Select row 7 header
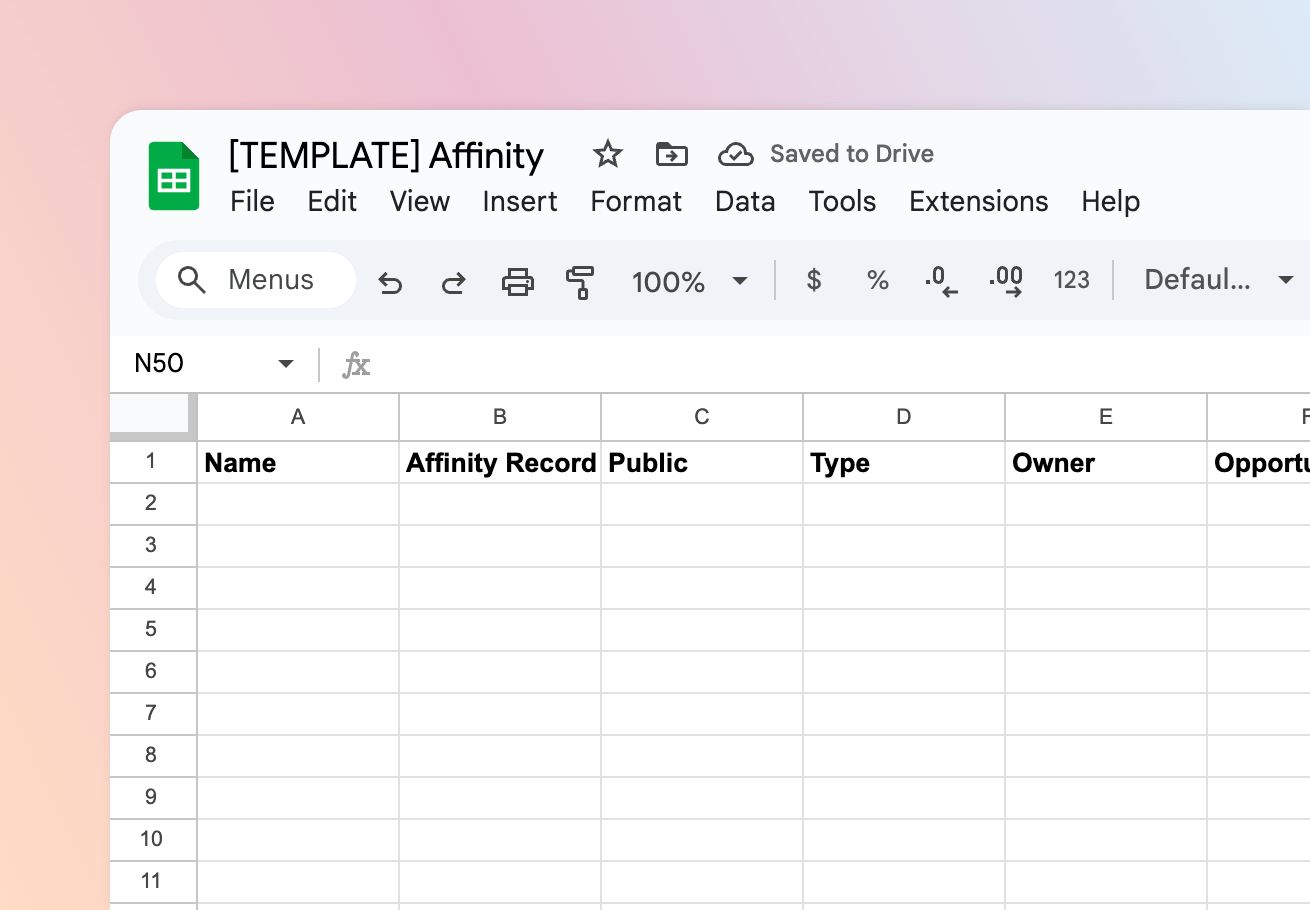 (152, 713)
